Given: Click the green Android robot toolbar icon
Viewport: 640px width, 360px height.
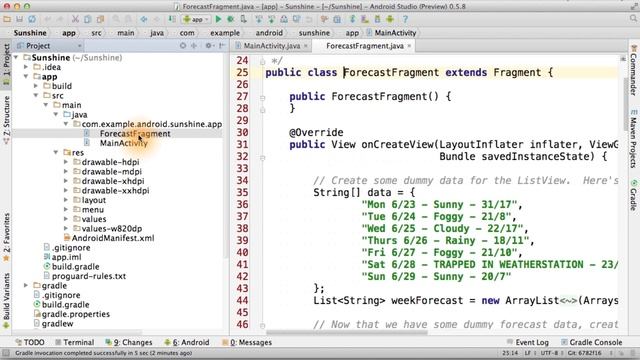Looking at the screenshot, I should (x=390, y=19).
